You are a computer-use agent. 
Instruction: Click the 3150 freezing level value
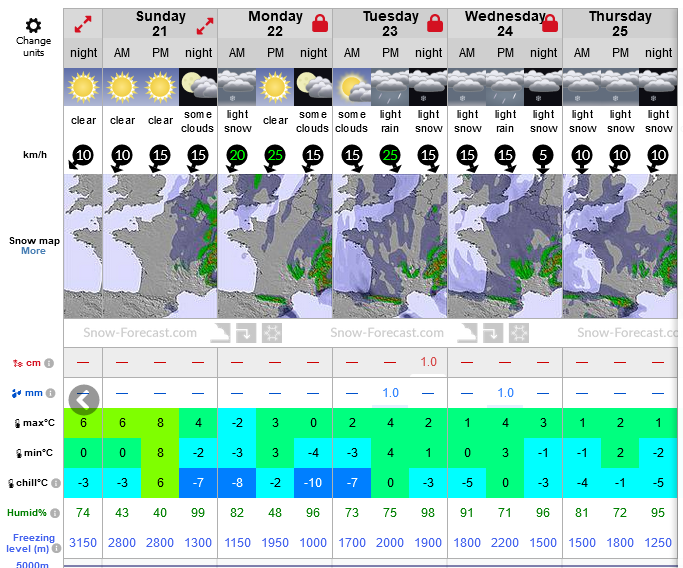point(83,543)
